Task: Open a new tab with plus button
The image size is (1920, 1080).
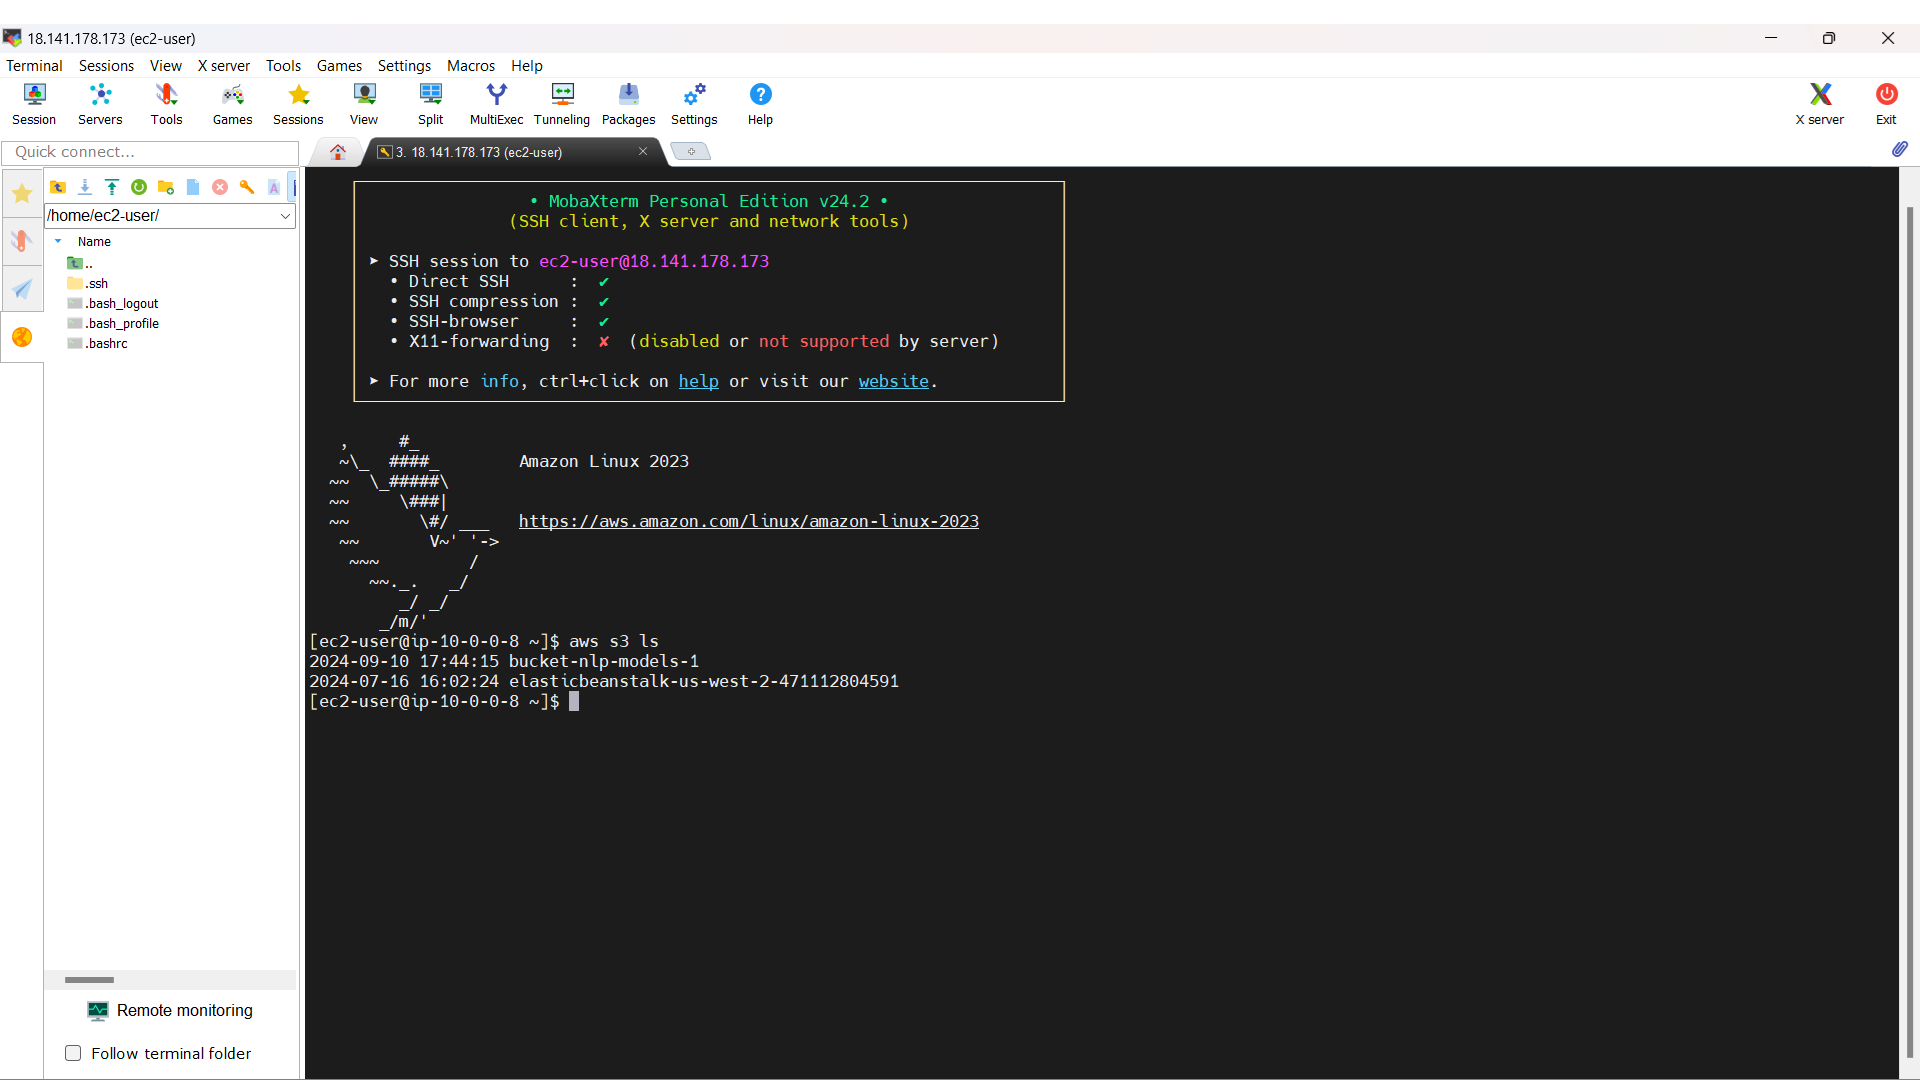Action: [x=691, y=151]
